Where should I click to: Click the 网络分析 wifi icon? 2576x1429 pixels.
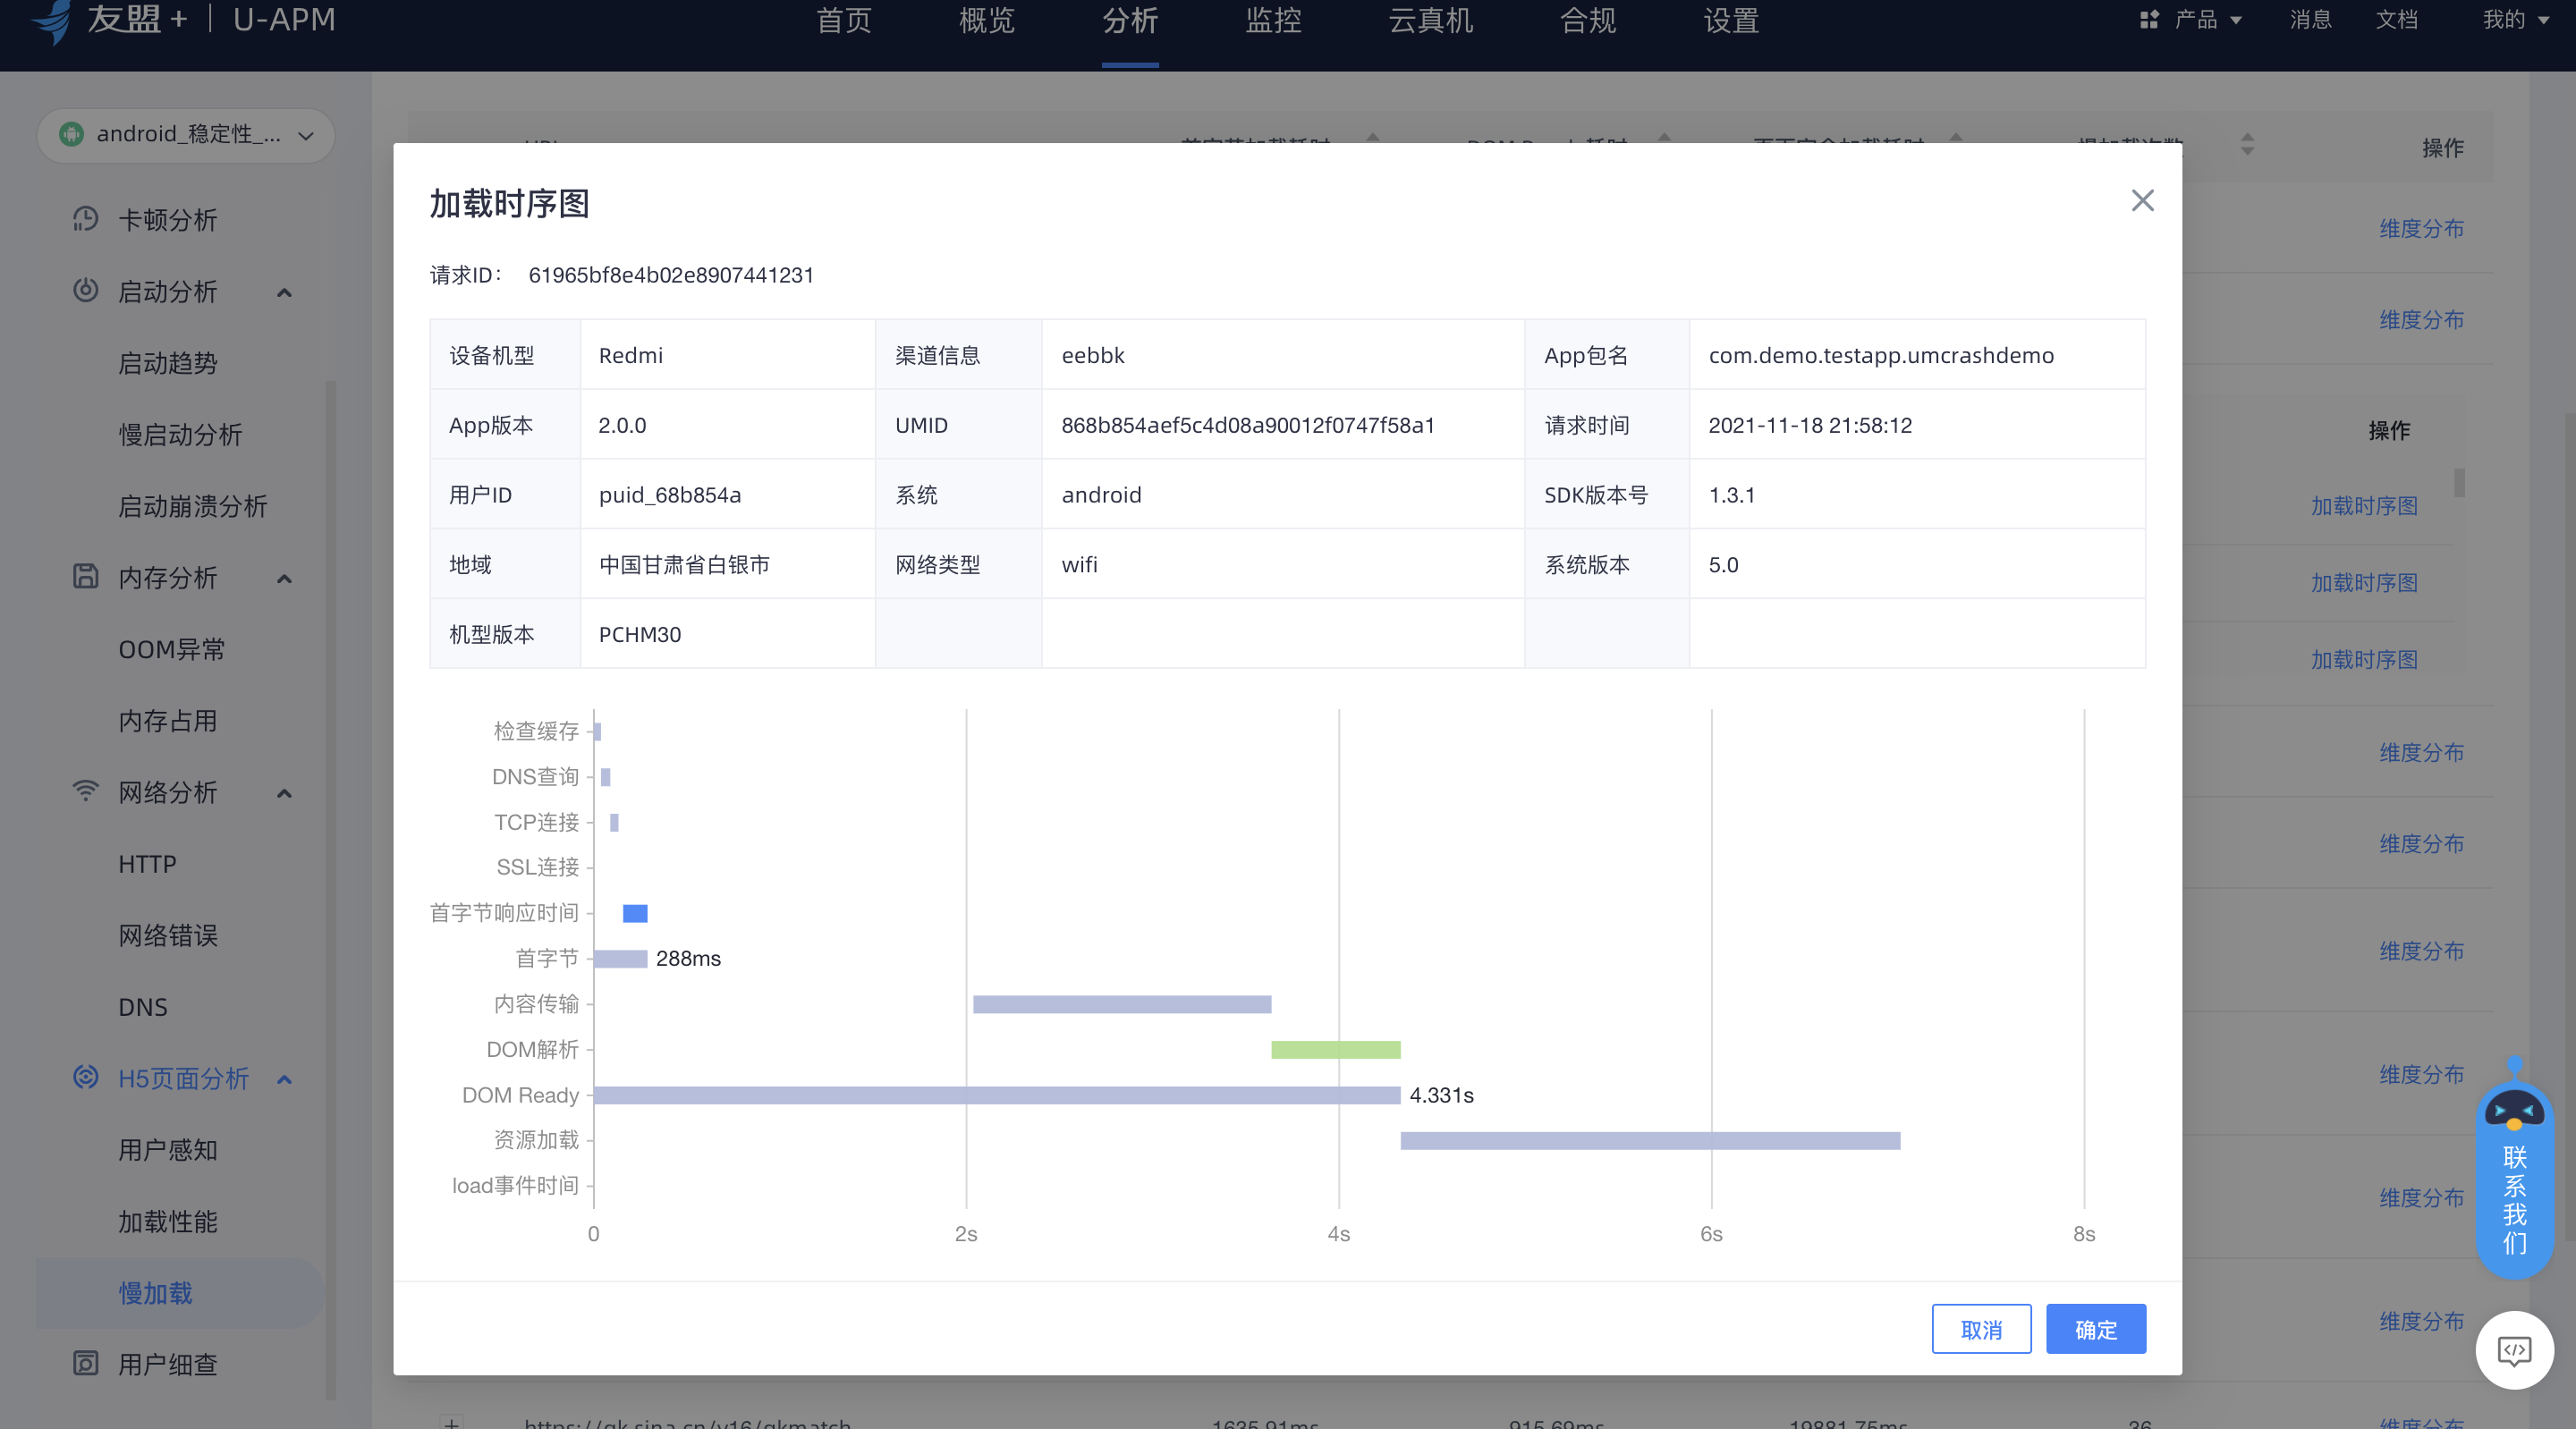(x=85, y=791)
